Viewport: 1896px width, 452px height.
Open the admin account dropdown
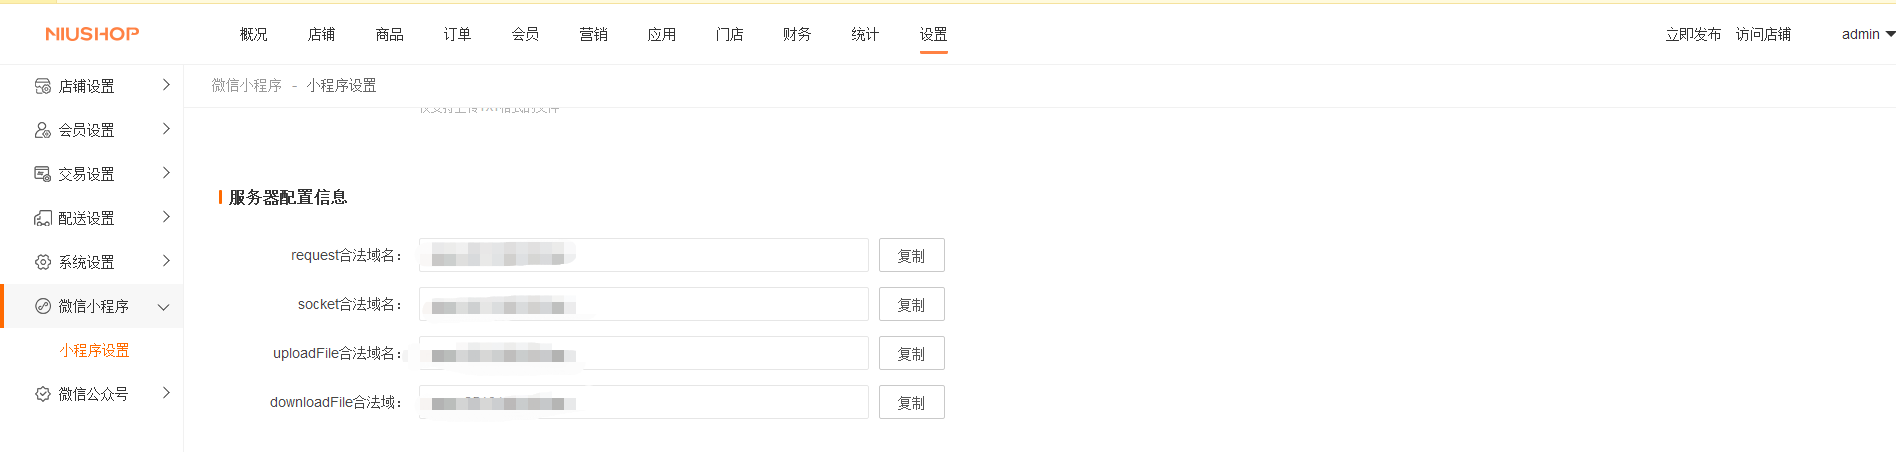1868,34
